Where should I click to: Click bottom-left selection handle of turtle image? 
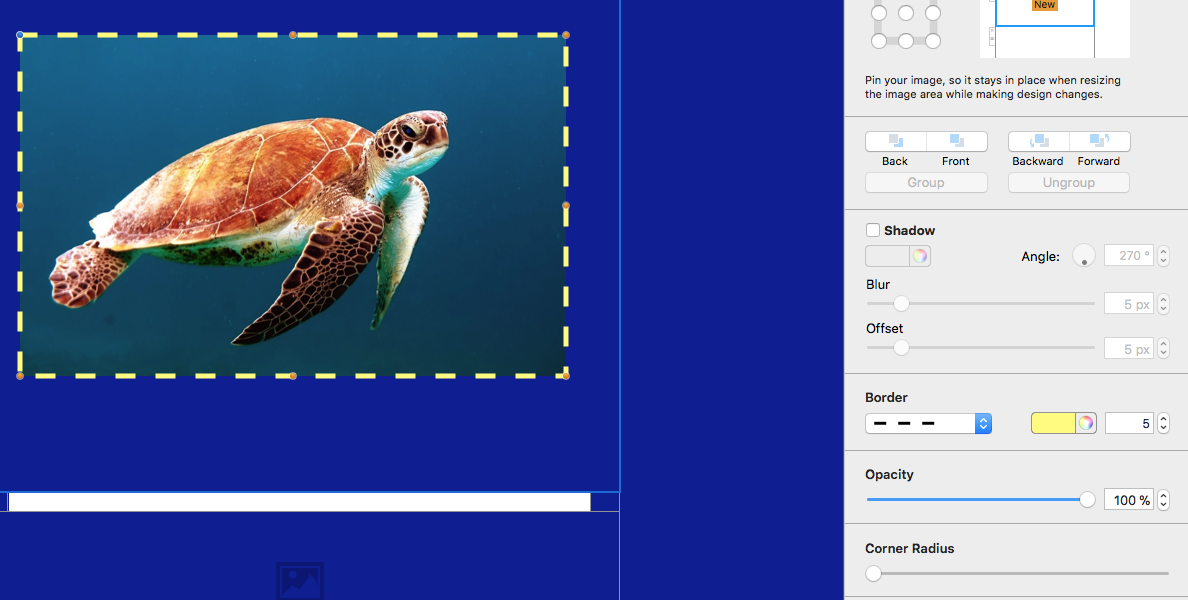point(20,376)
